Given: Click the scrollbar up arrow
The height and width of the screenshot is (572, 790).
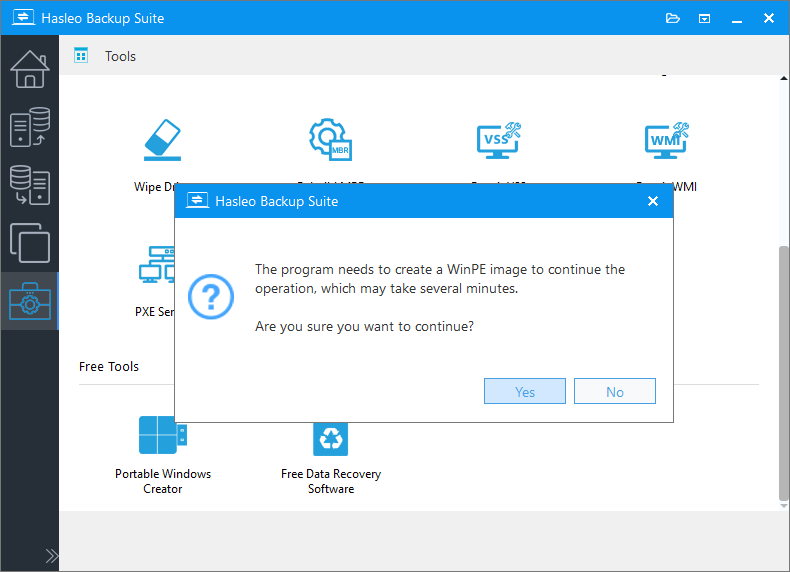Looking at the screenshot, I should pos(783,78).
